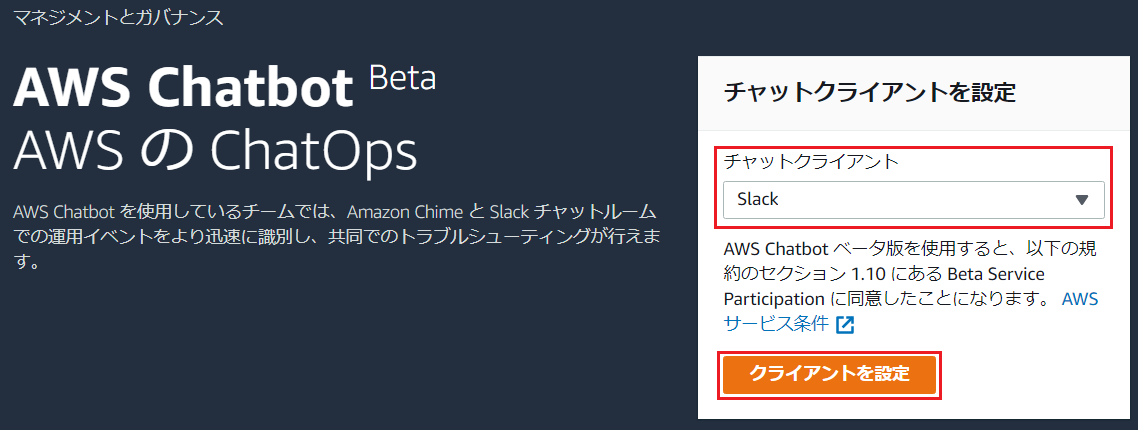
Task: Click the AWS の ChatOps subtitle
Action: coord(214,151)
